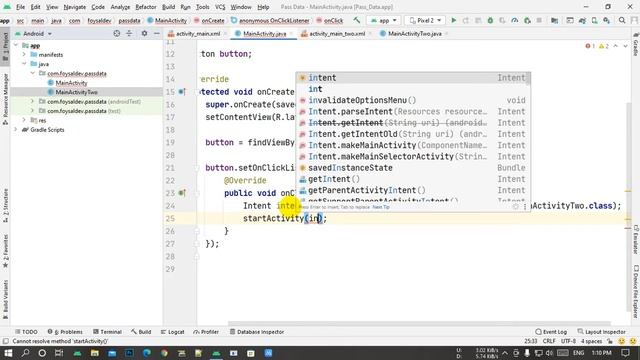640x360 pixels.
Task: Open the SDK Manager icon
Action: (607, 20)
